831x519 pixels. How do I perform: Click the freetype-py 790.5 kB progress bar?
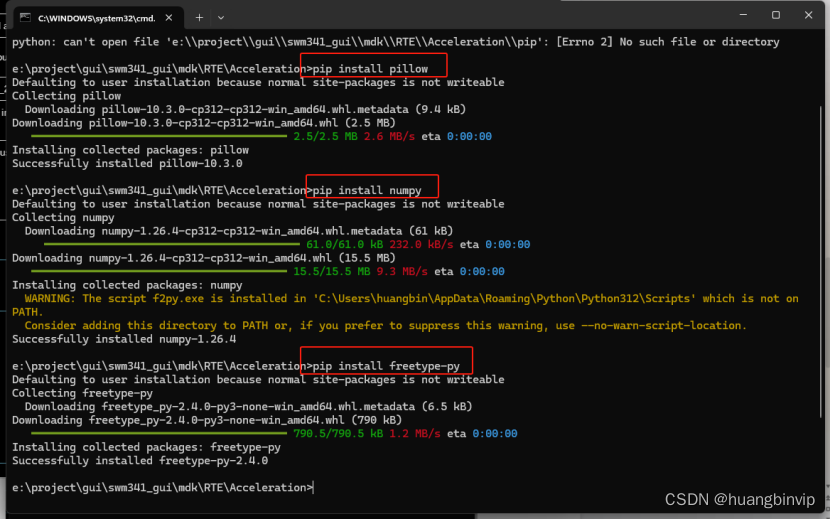click(x=159, y=434)
